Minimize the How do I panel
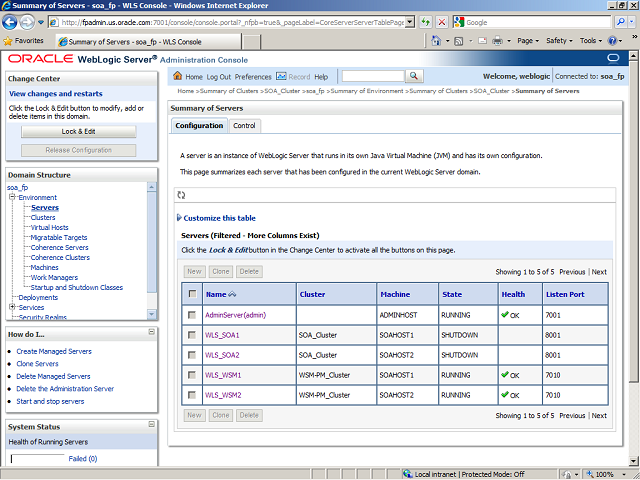The height and width of the screenshot is (480, 640). pyautogui.click(x=151, y=334)
